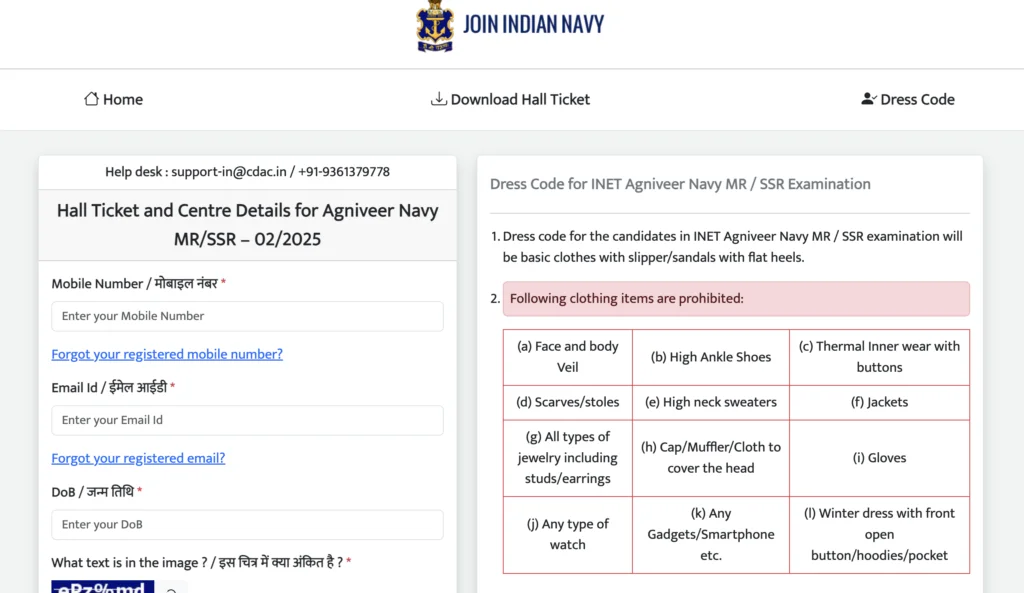This screenshot has height=593, width=1024.
Task: Click the '(f) Jackets' cell
Action: click(879, 402)
